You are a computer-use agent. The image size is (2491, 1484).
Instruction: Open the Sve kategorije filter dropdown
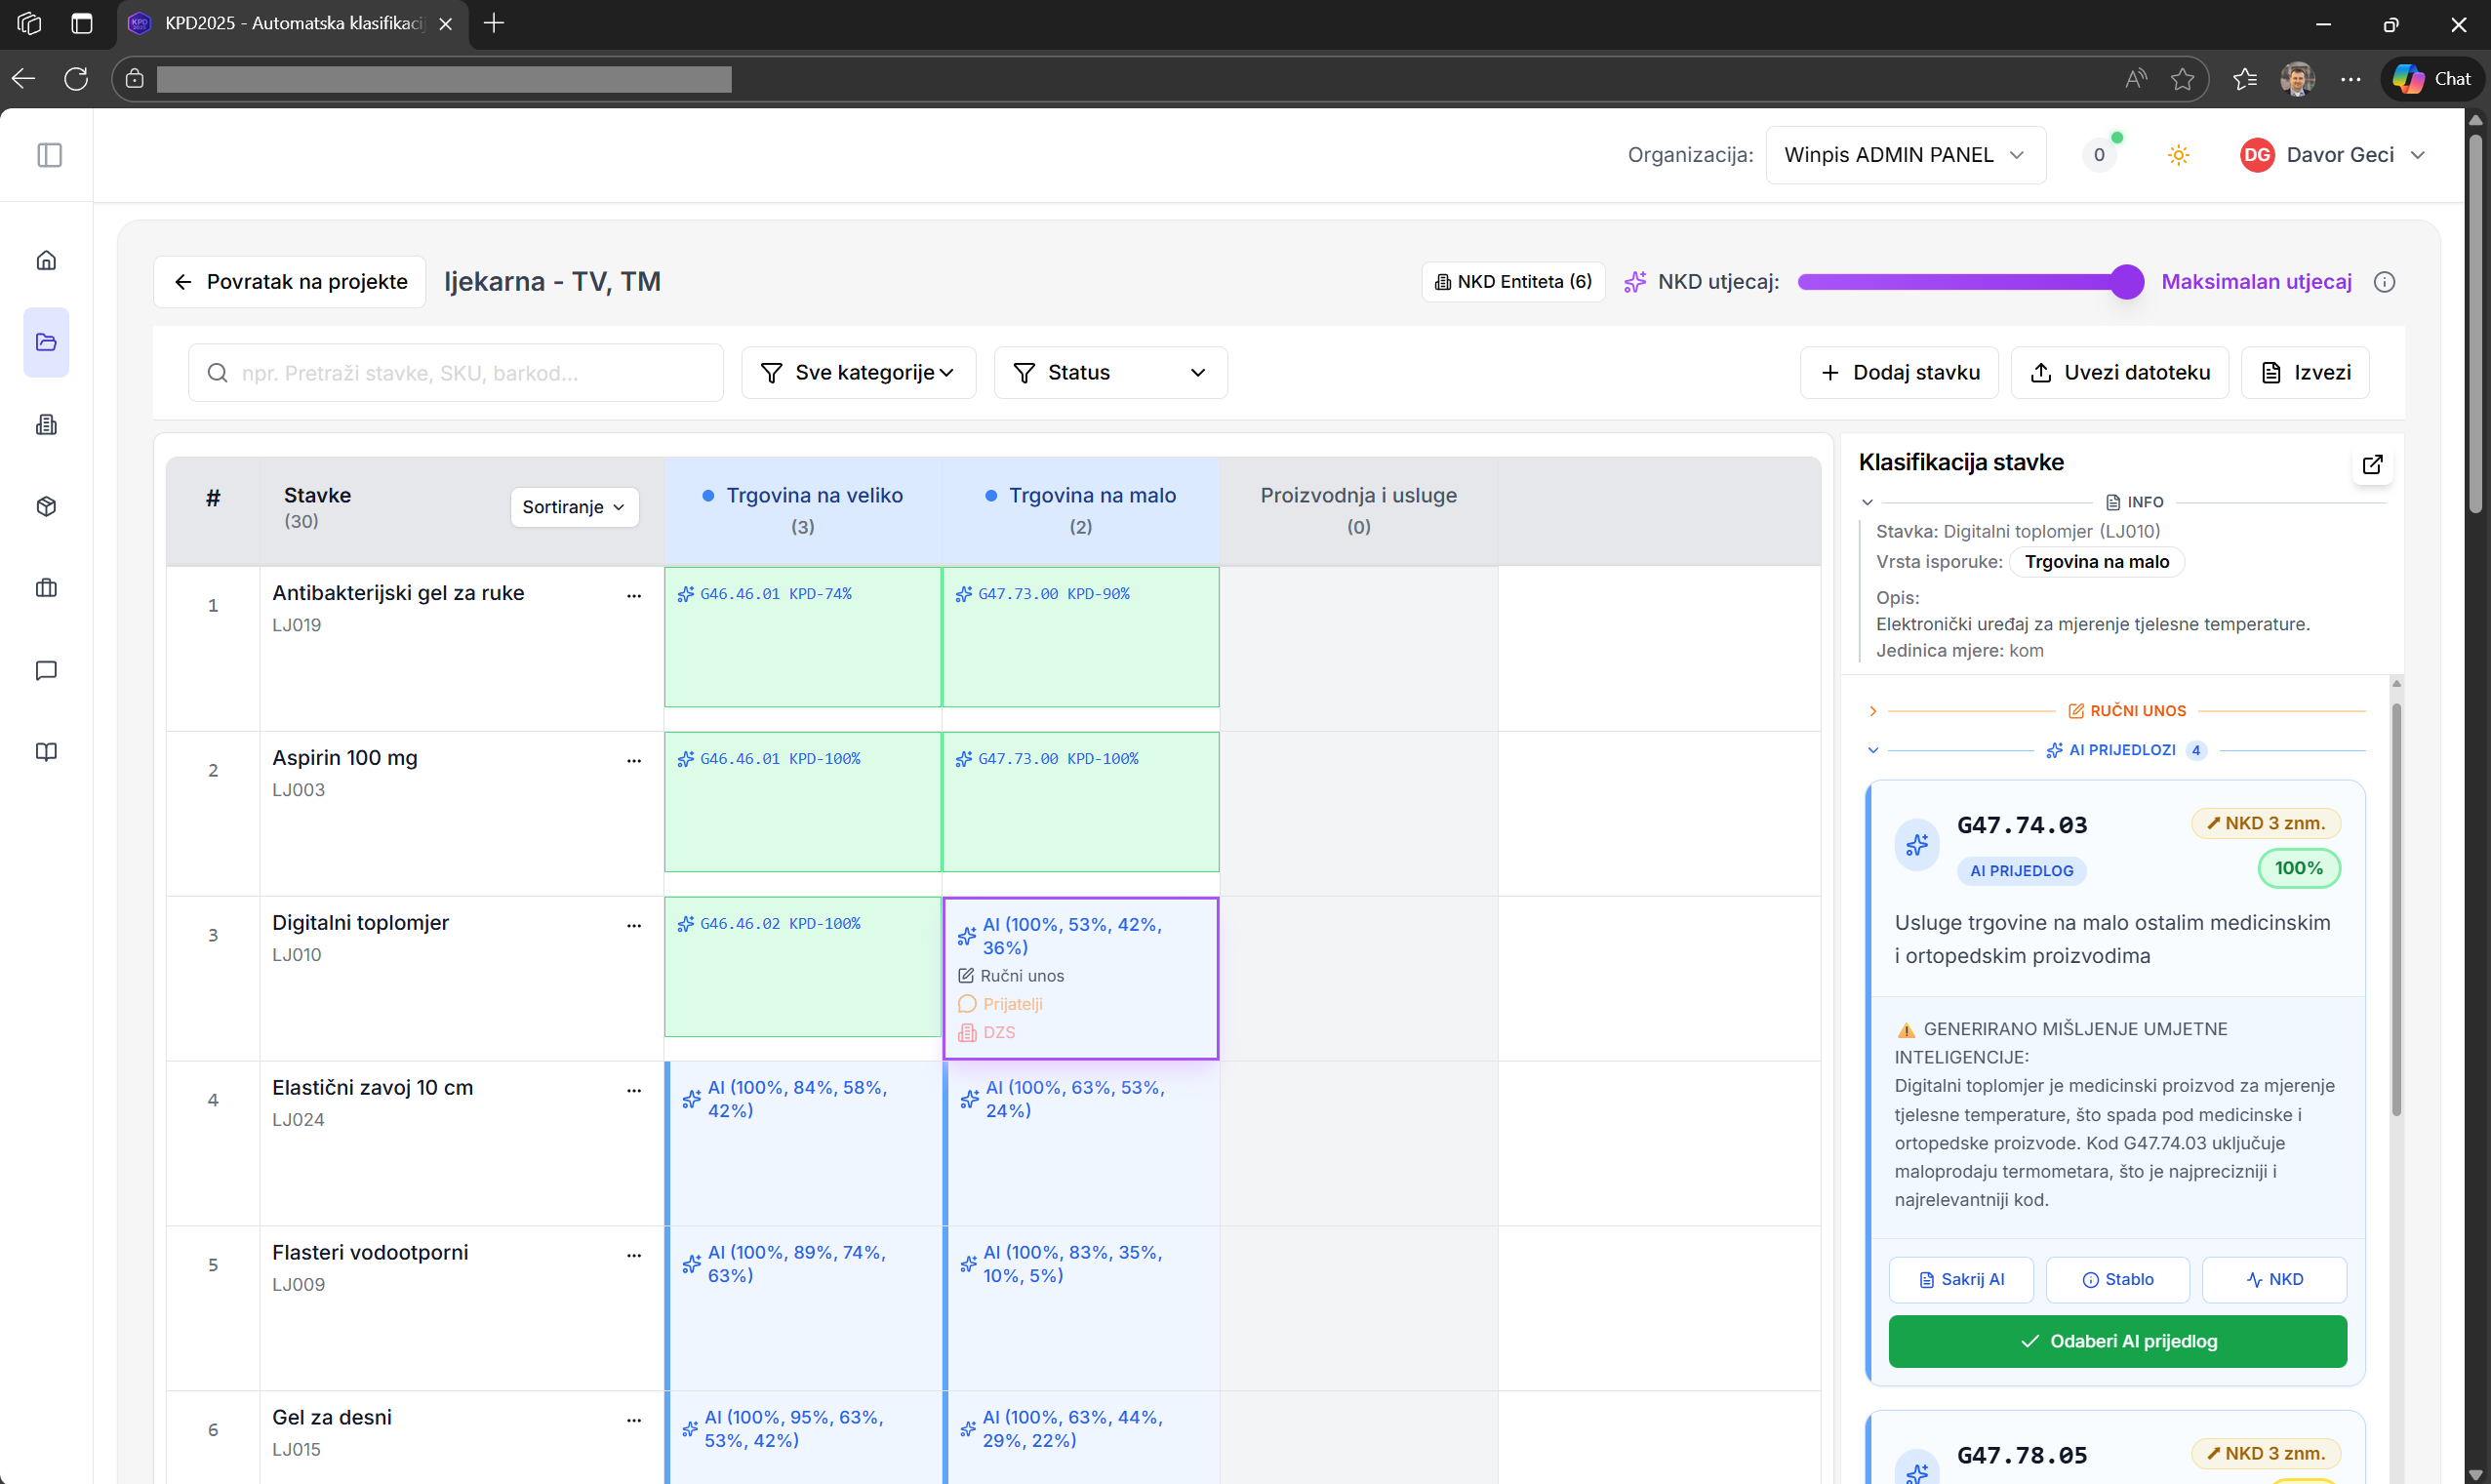point(858,372)
